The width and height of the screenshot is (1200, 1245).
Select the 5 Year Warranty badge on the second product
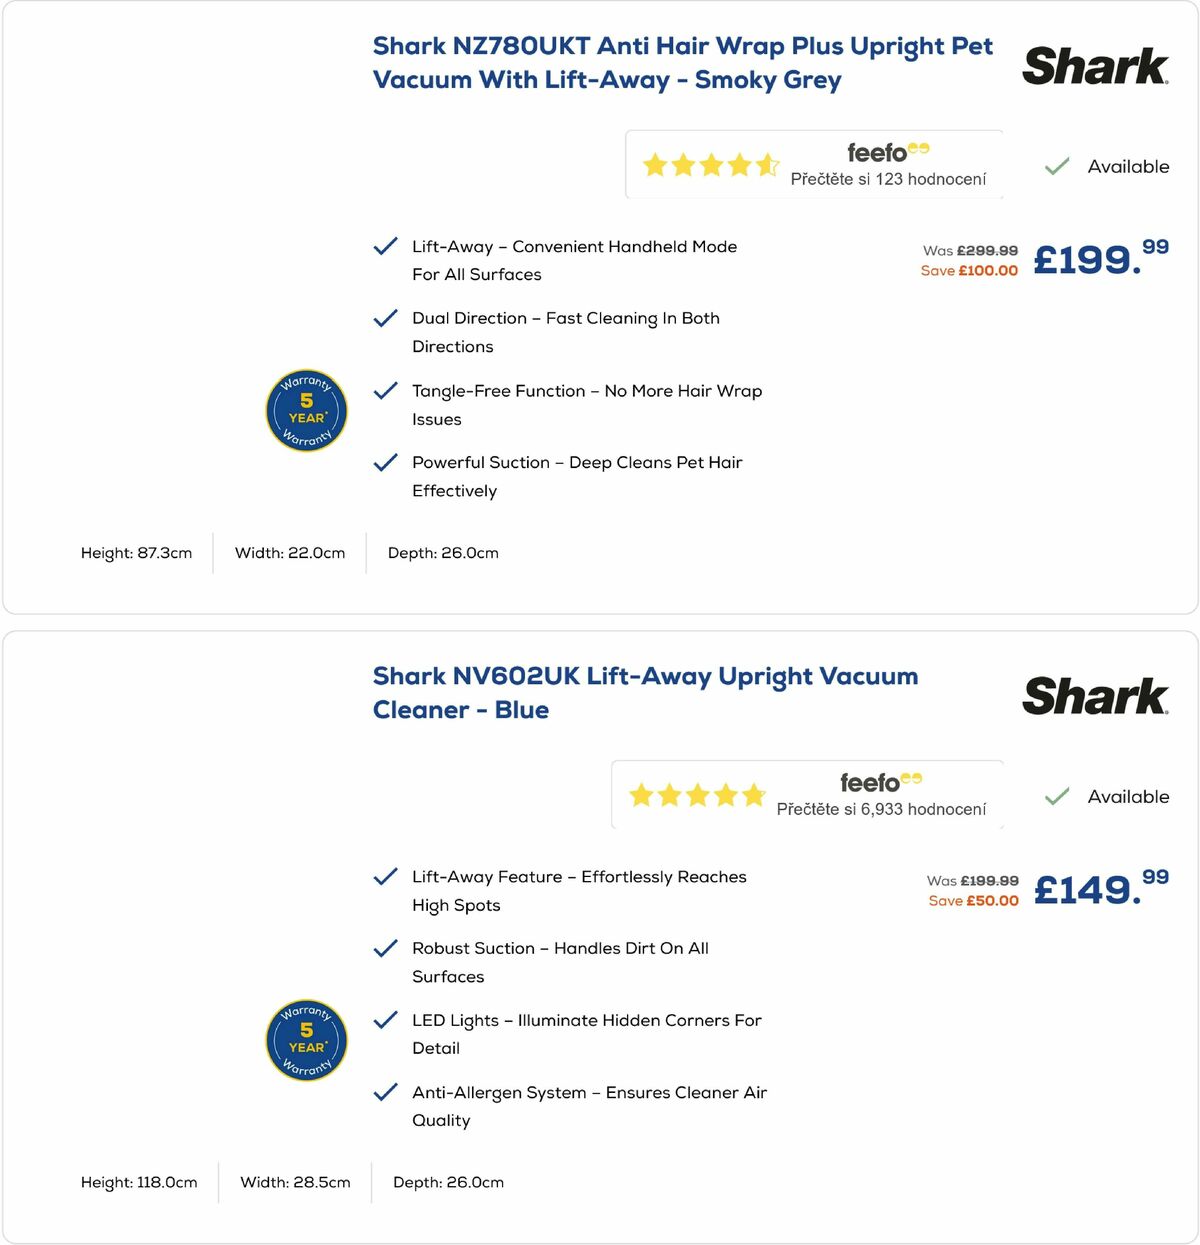tap(306, 1041)
